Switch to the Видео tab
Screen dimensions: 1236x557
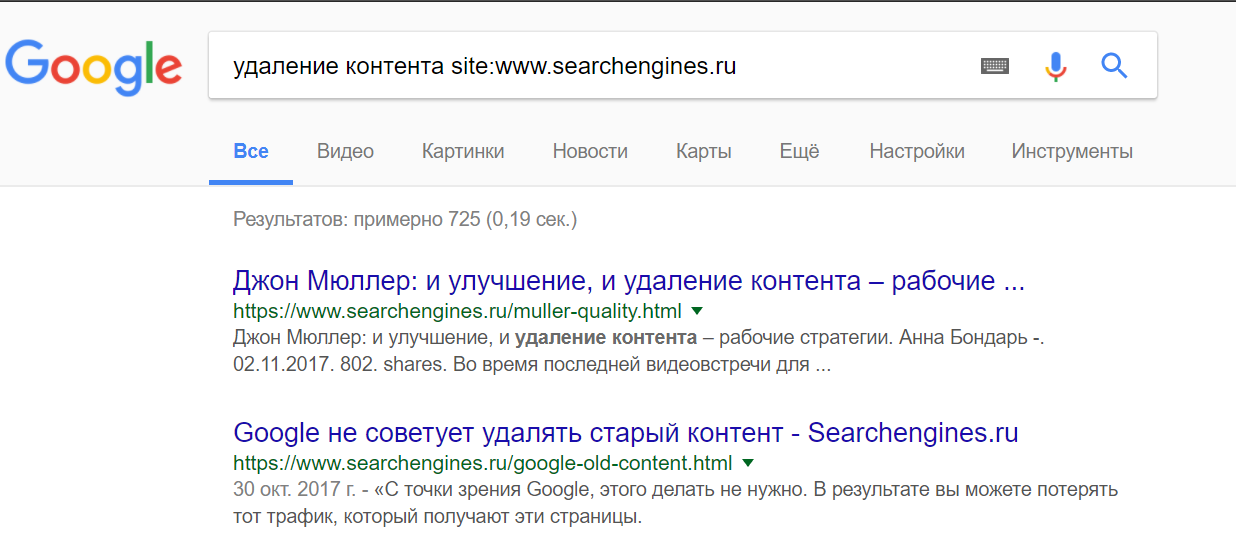[x=345, y=152]
